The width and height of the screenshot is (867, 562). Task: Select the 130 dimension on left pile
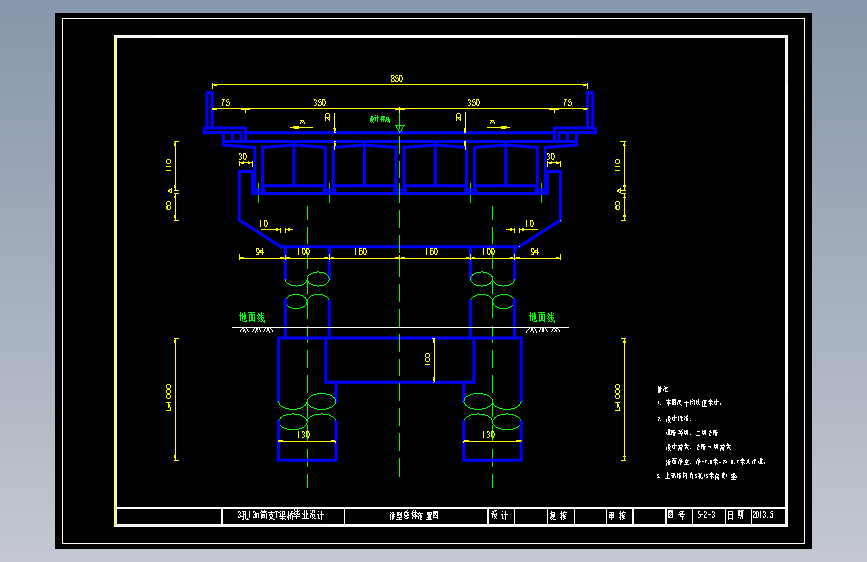pos(304,435)
